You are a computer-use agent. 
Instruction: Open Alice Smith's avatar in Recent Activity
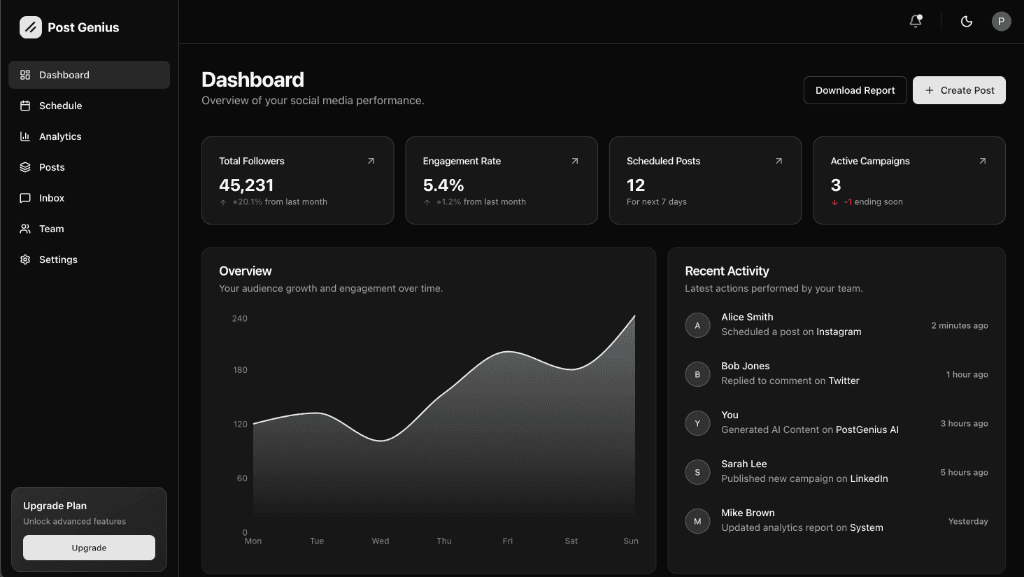click(x=697, y=324)
